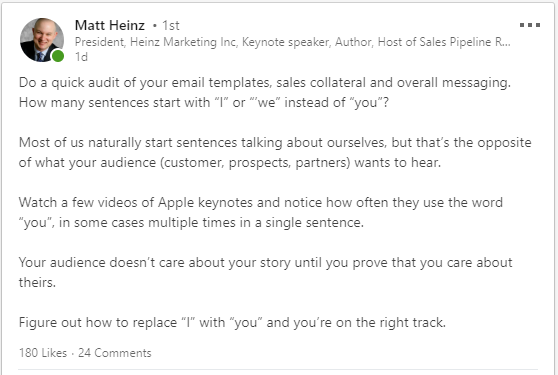Select the line starting 'Most of us naturally'
558x375 pixels.
[x=275, y=142]
